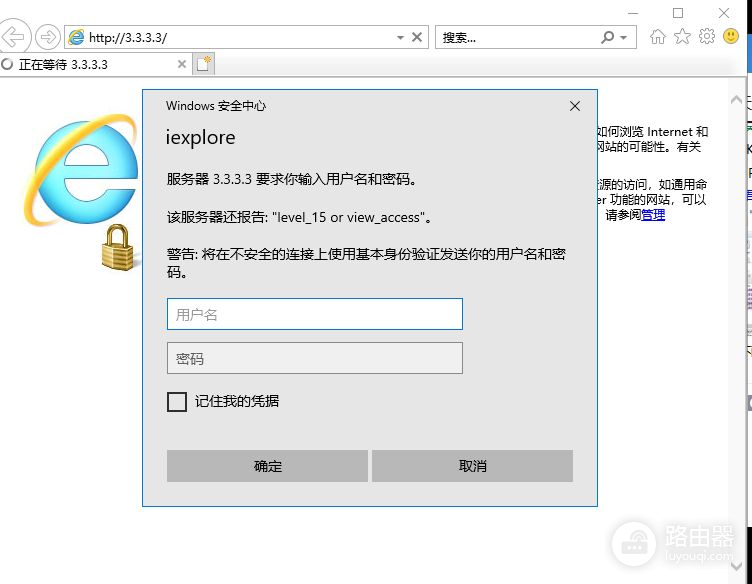752x584 pixels.
Task: Open the Home page icon
Action: coord(657,37)
